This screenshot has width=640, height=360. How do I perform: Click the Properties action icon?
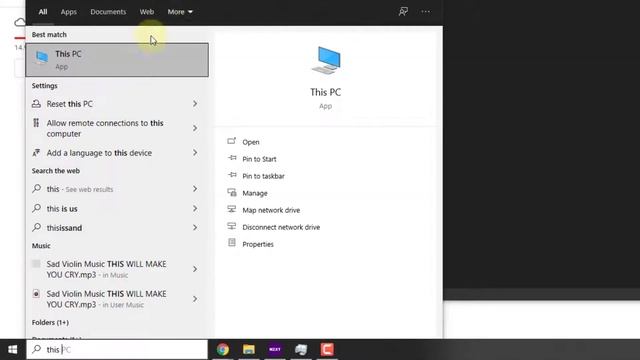(x=232, y=243)
